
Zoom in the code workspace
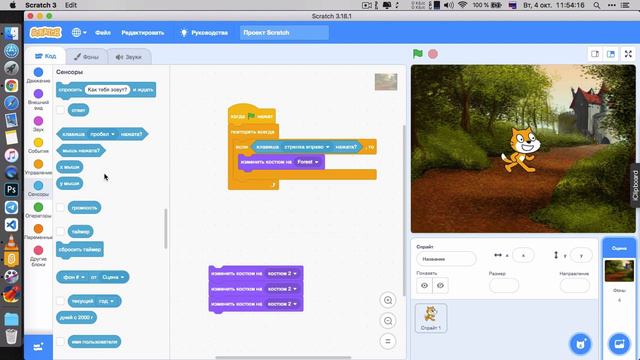(x=388, y=300)
